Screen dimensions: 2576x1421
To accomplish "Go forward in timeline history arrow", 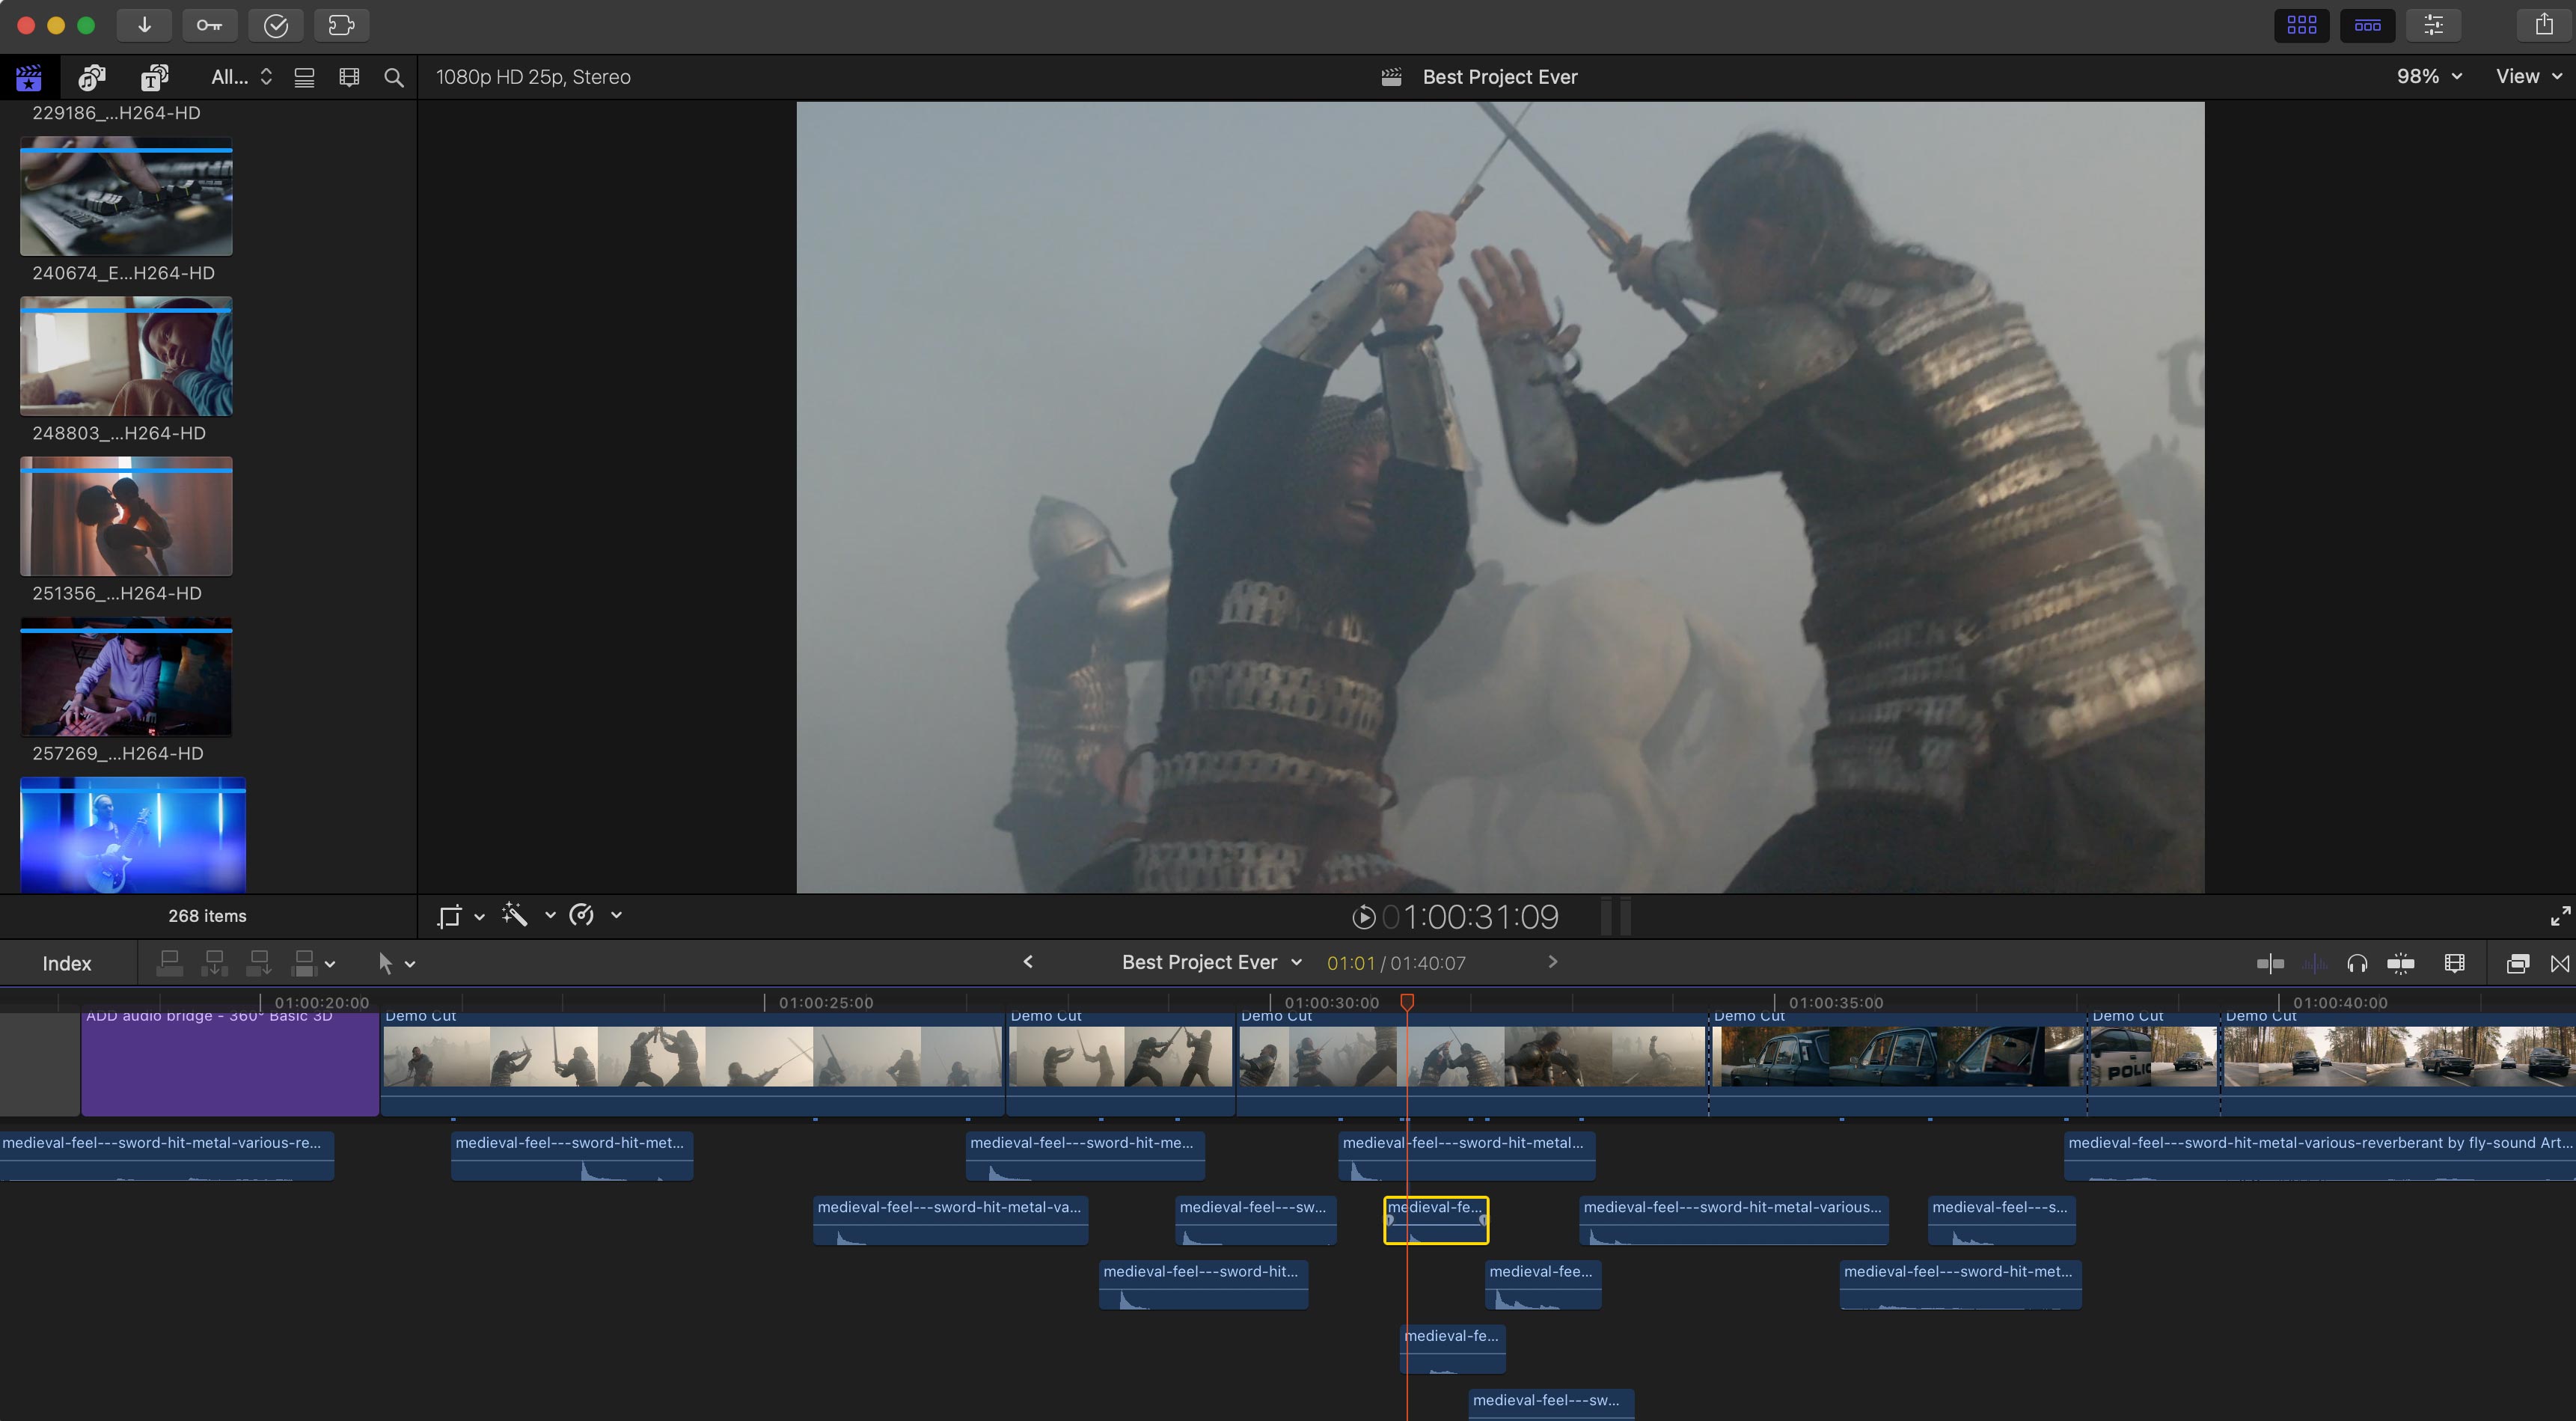I will tap(1552, 962).
